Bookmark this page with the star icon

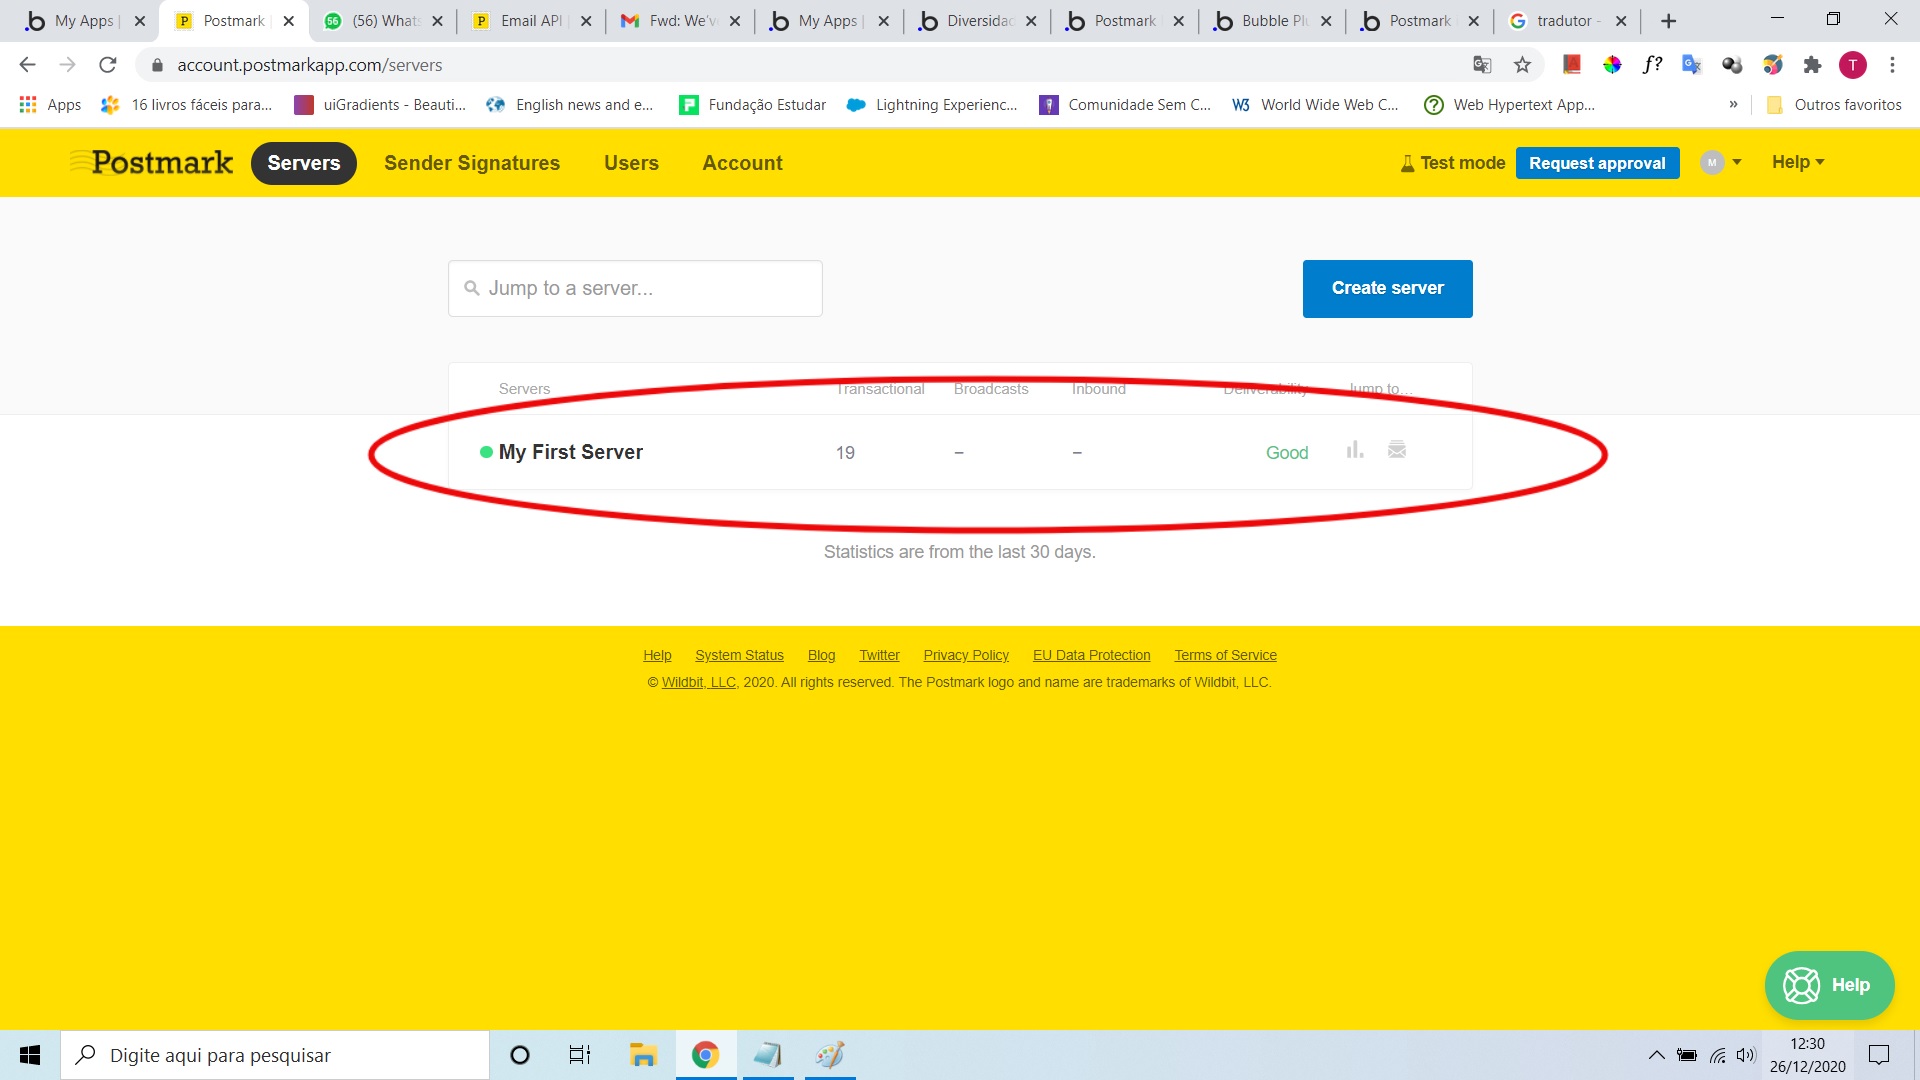tap(1522, 65)
